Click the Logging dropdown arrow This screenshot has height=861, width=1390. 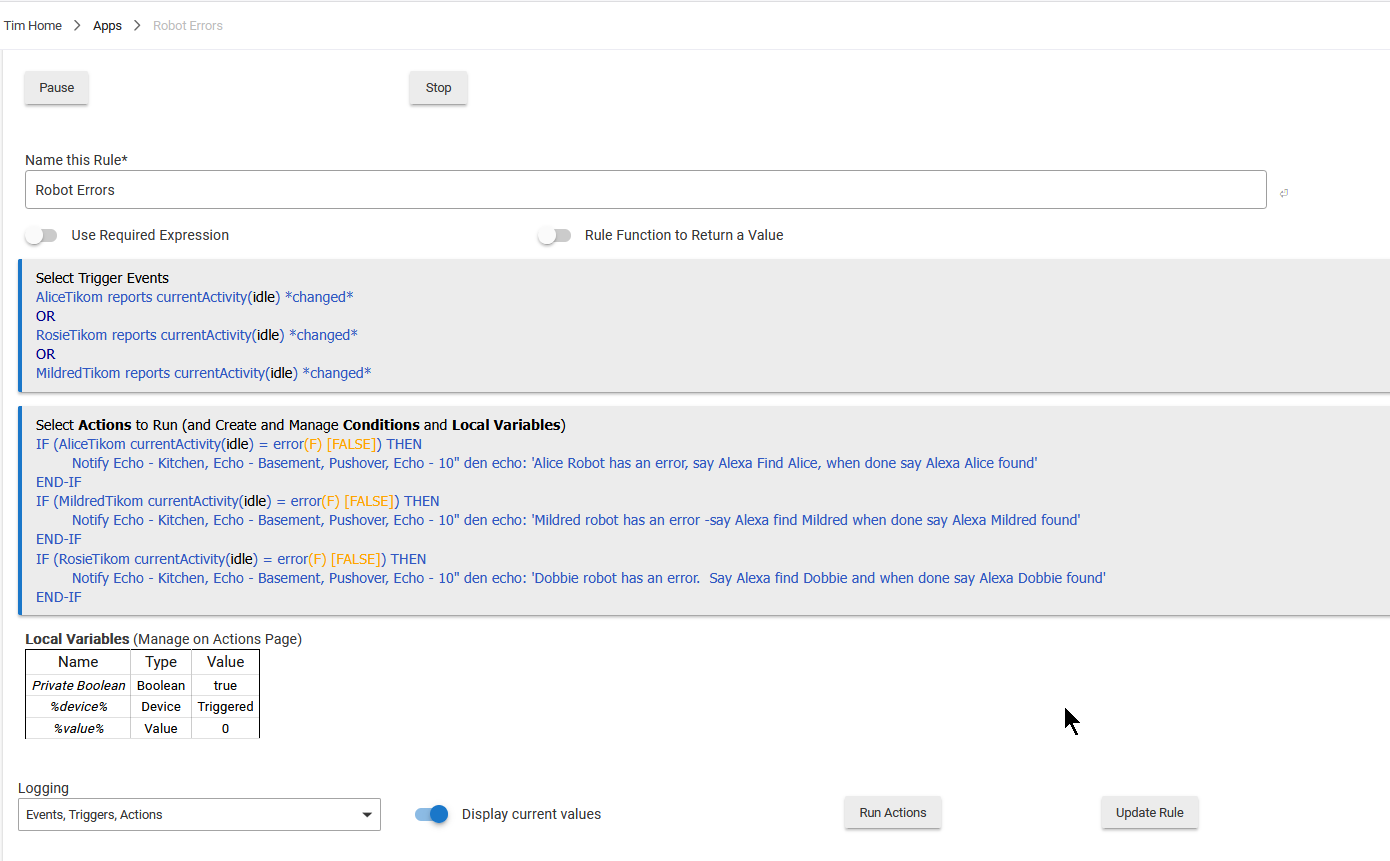[366, 815]
